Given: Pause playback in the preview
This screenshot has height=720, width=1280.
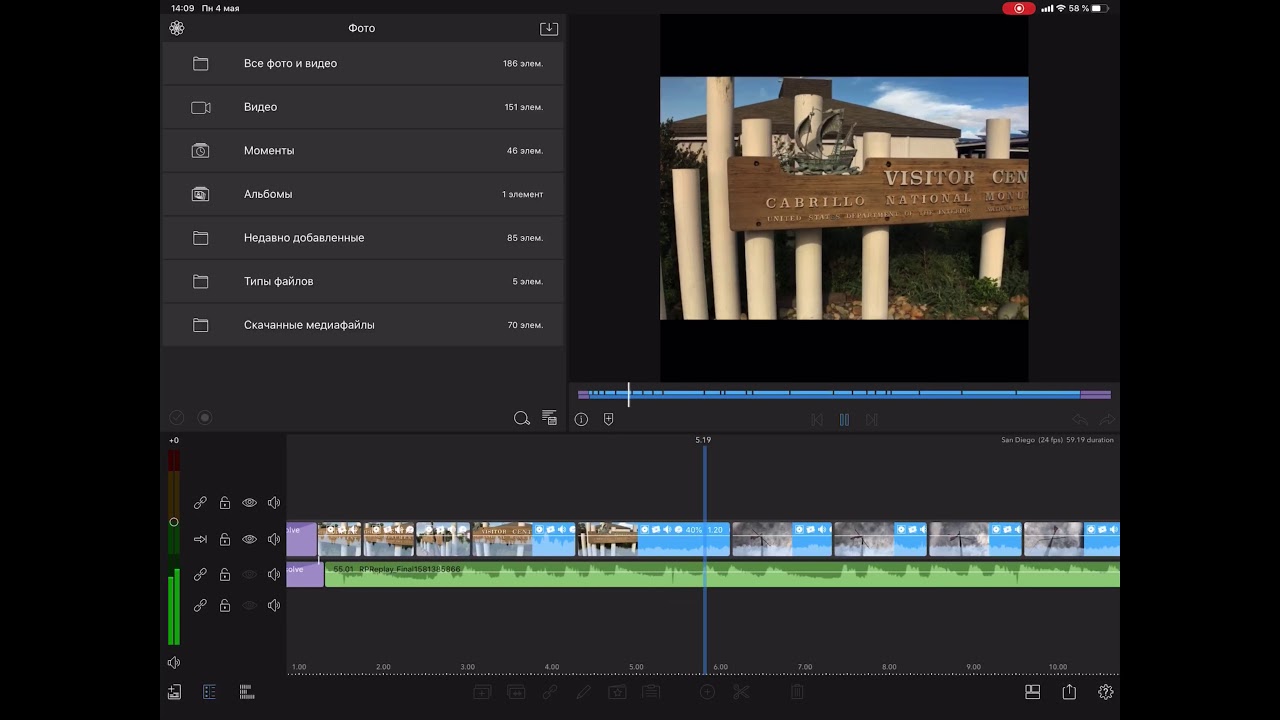Looking at the screenshot, I should tap(844, 420).
